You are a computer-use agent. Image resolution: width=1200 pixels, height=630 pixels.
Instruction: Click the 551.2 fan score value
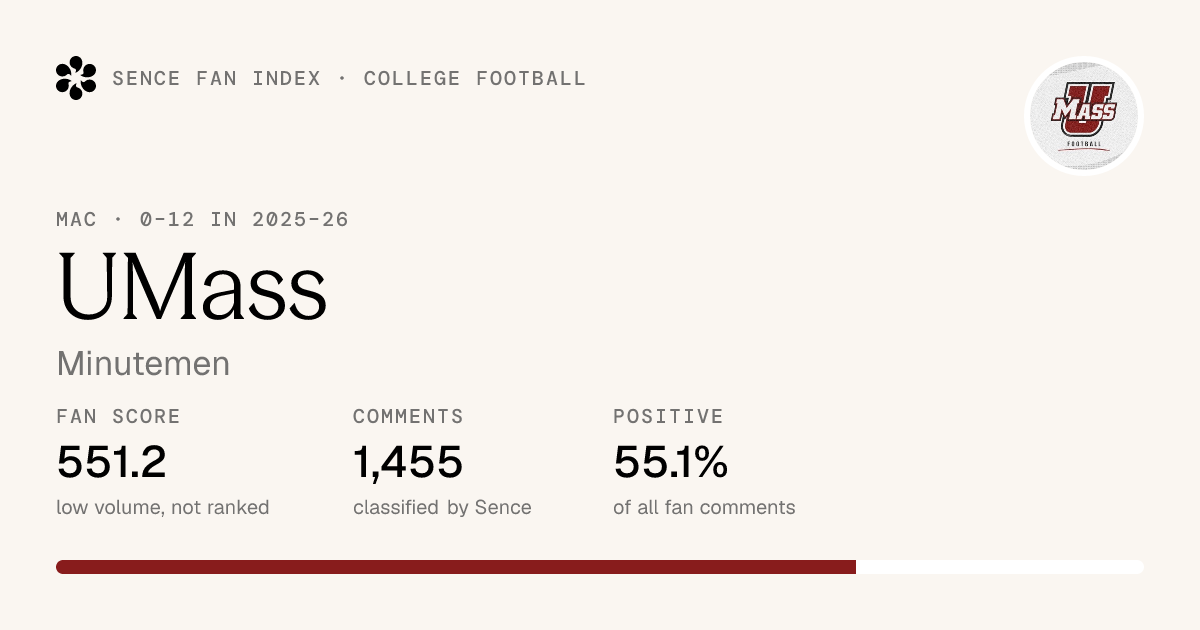(x=111, y=462)
